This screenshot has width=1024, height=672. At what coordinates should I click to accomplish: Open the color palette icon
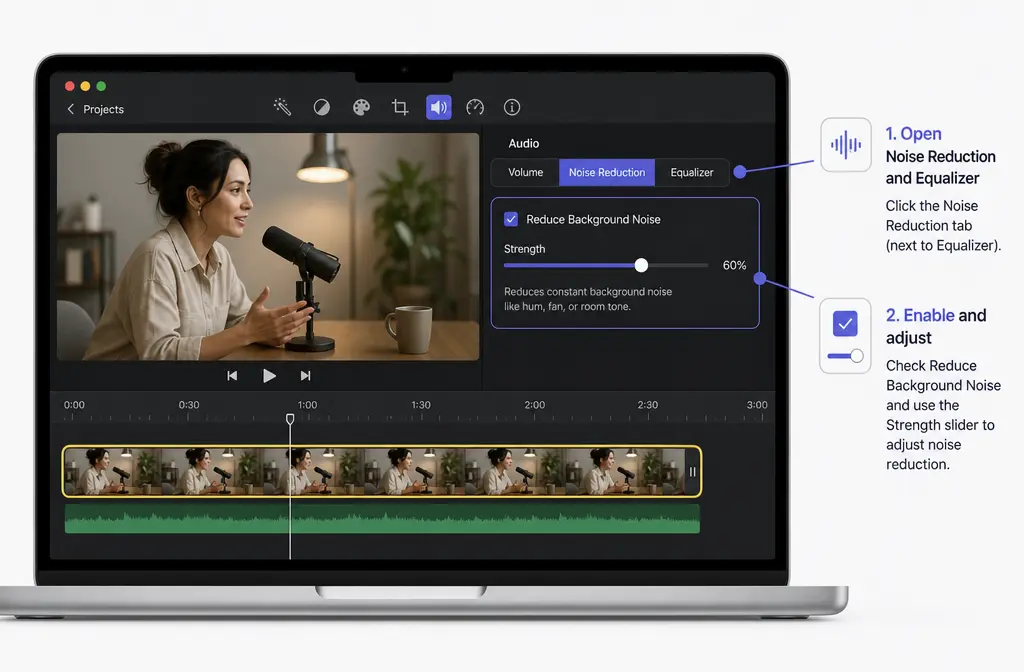361,107
